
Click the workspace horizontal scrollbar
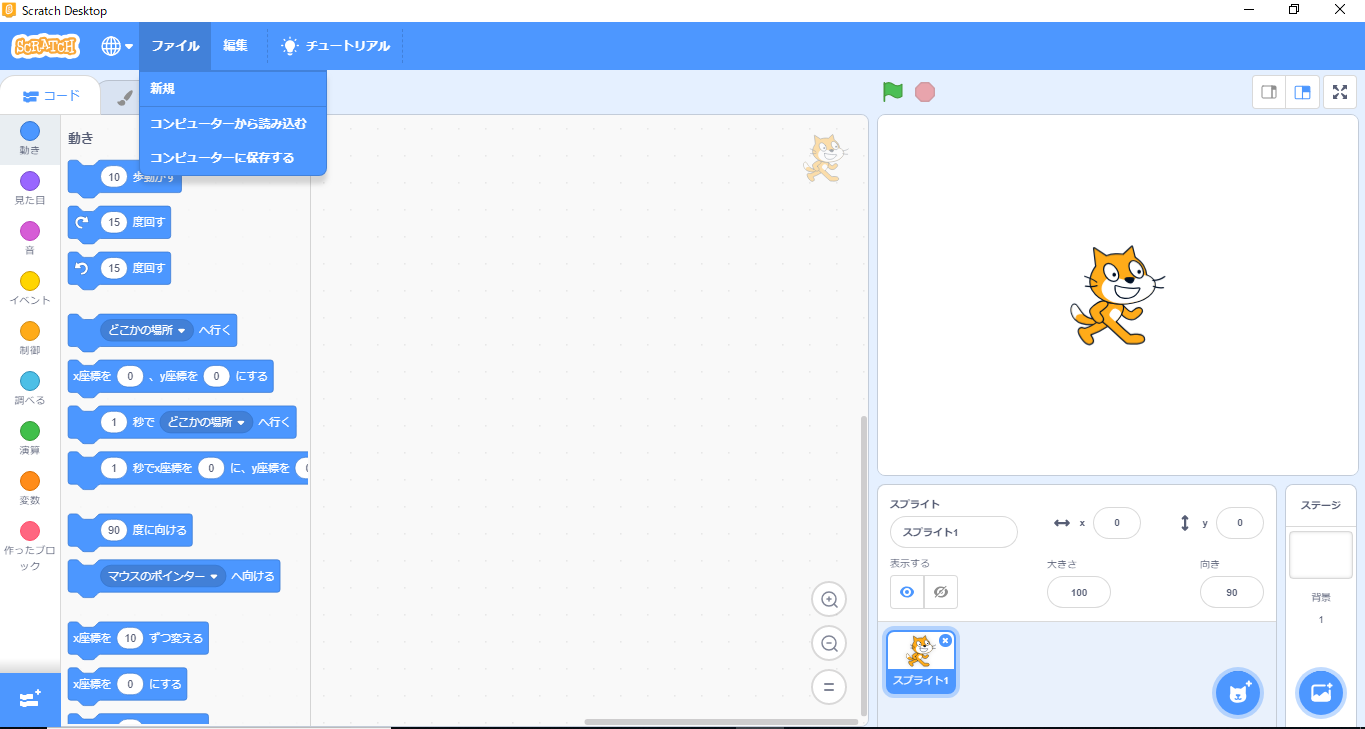tap(721, 721)
